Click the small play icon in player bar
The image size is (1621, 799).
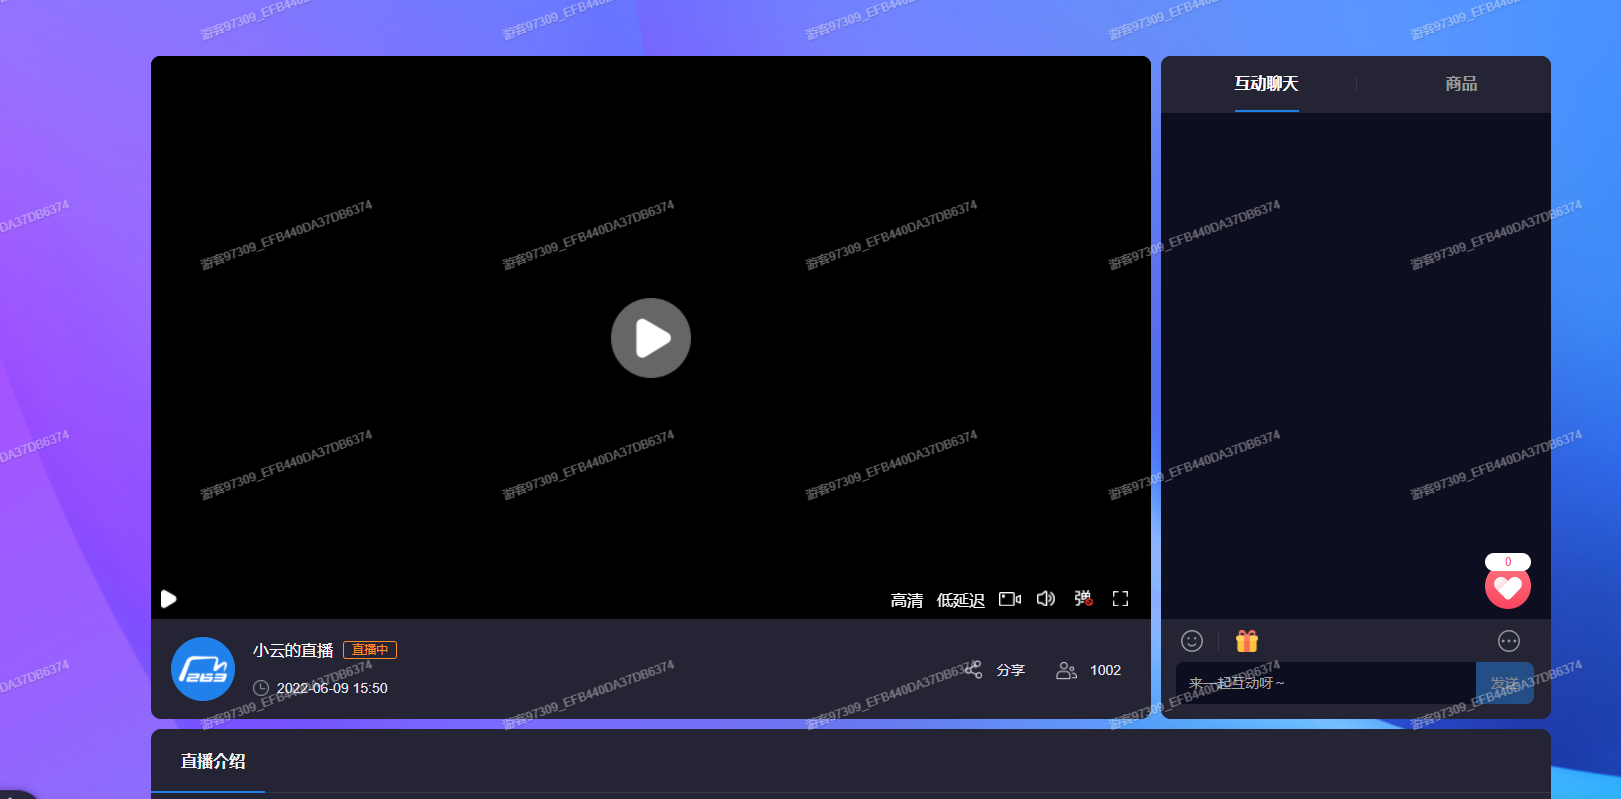click(169, 599)
